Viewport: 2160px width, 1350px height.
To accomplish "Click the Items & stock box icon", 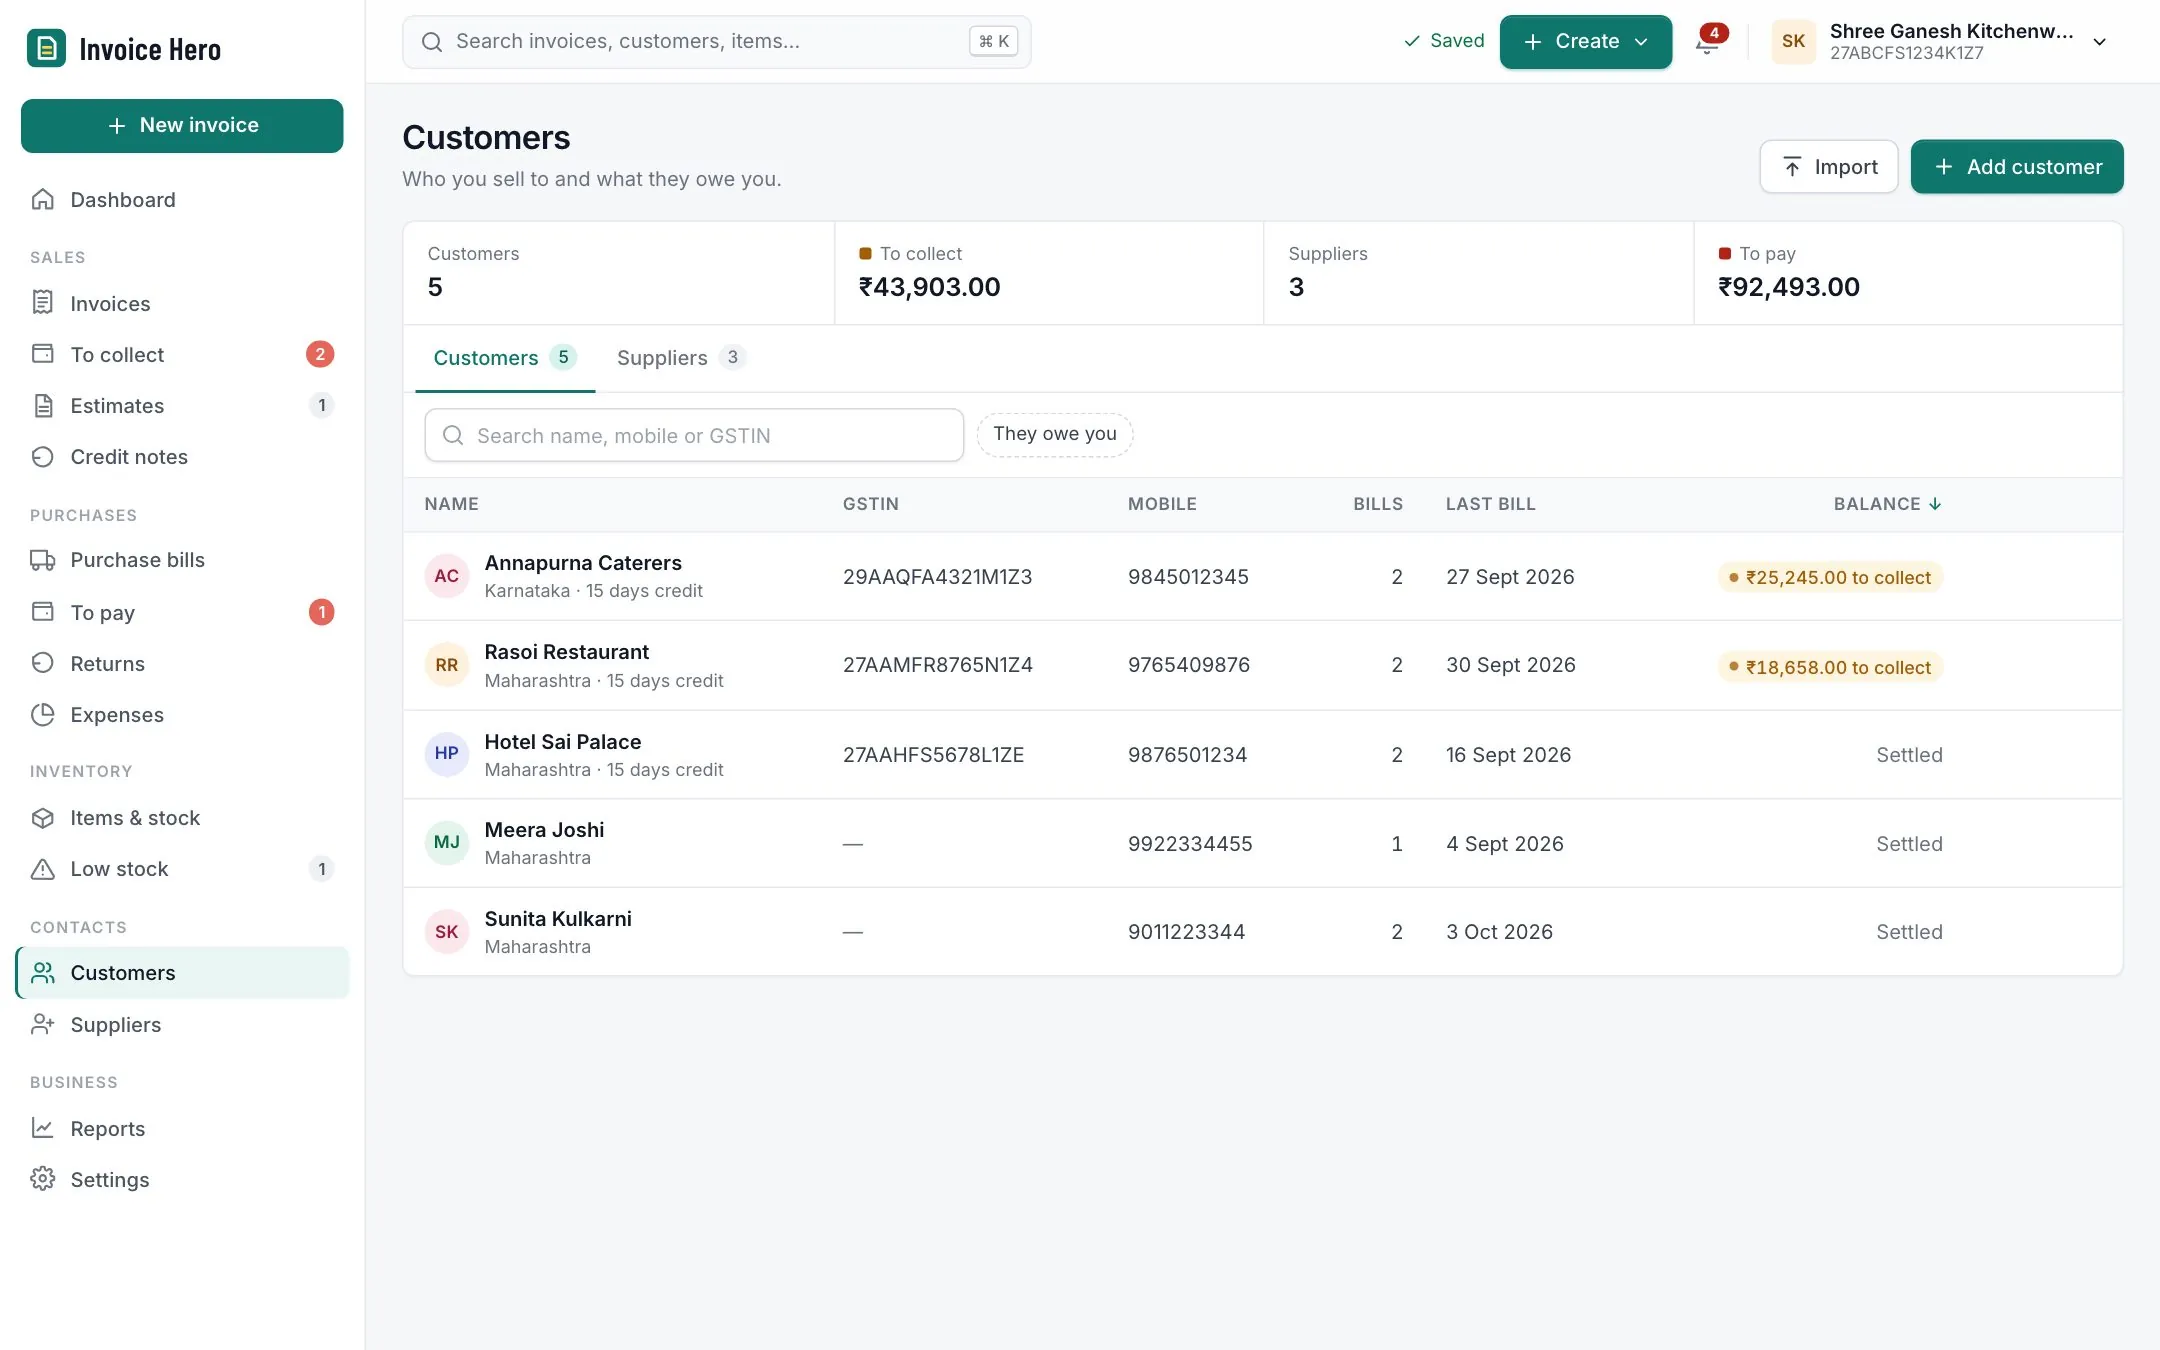I will pos(43,818).
